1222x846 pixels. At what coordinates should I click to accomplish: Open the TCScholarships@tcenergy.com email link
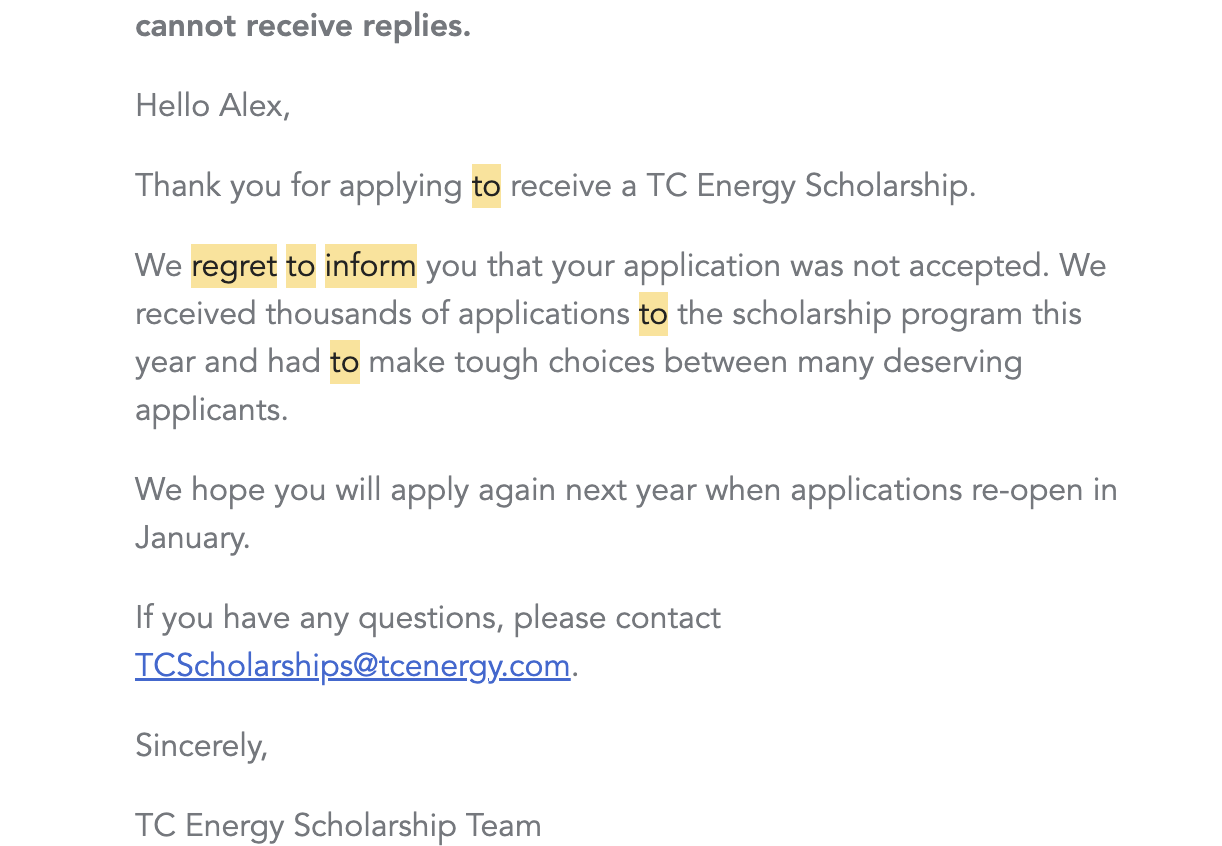point(352,666)
